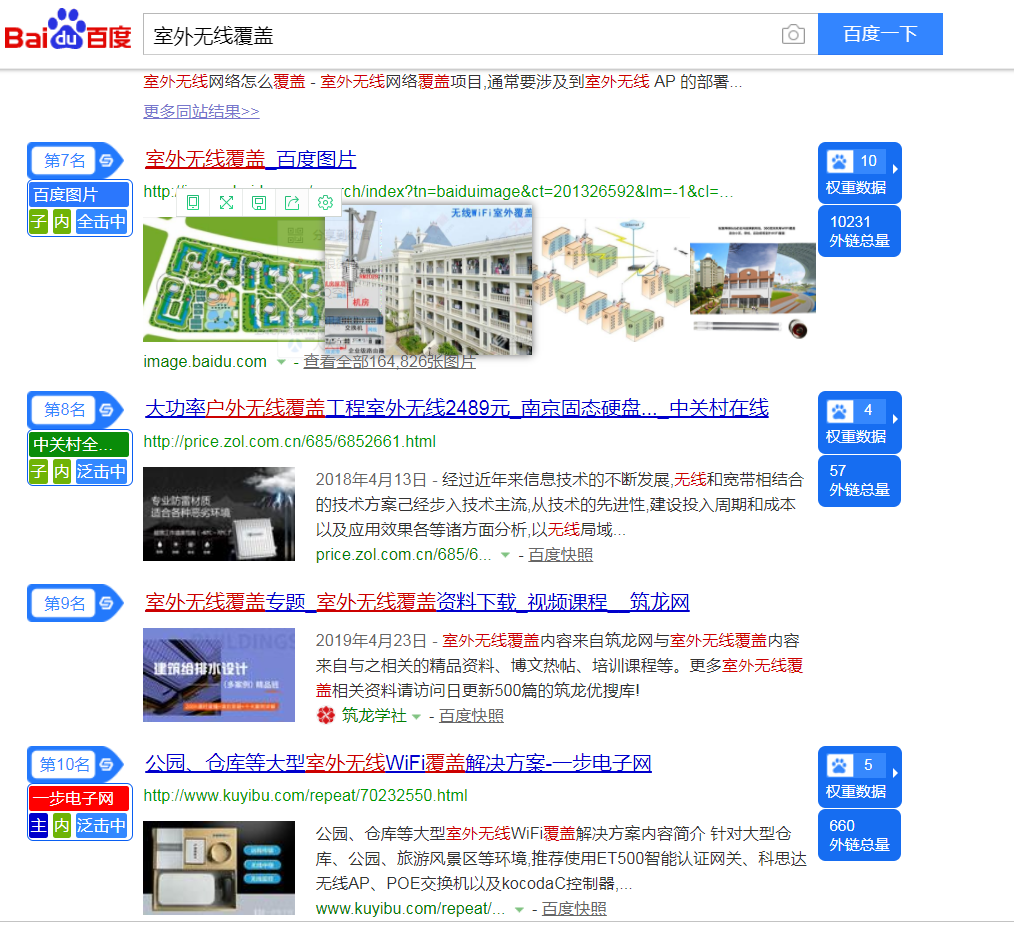The image size is (1014, 925).
Task: Expand the dropdown arrow after www.kuyibu.com/repeat/...
Action: 519,909
